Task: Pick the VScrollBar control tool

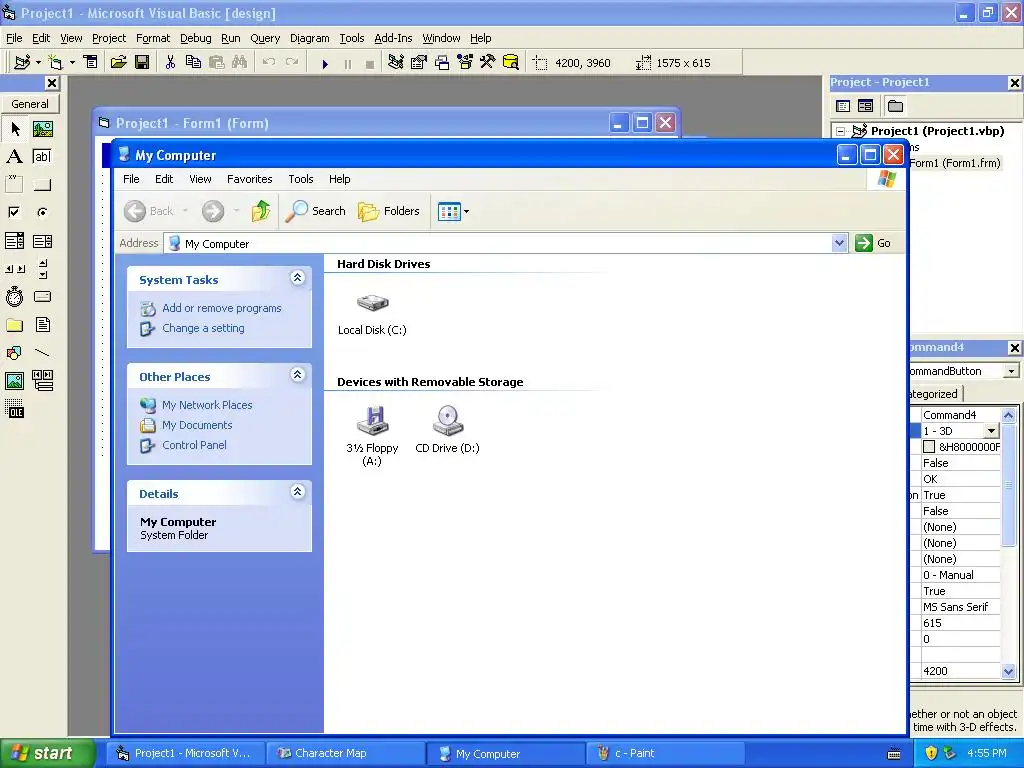Action: pos(42,268)
